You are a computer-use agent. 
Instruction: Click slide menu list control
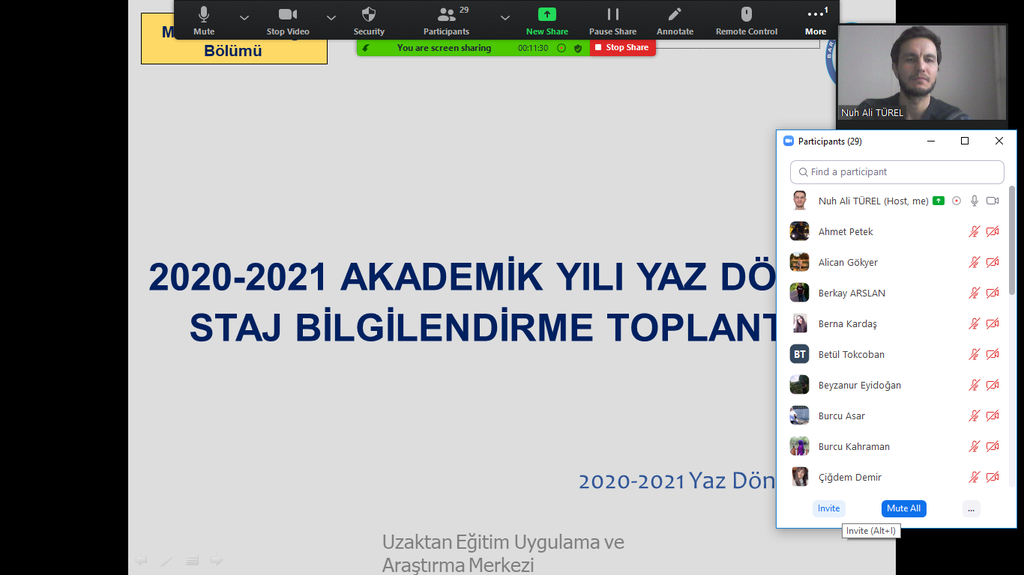pyautogui.click(x=192, y=561)
